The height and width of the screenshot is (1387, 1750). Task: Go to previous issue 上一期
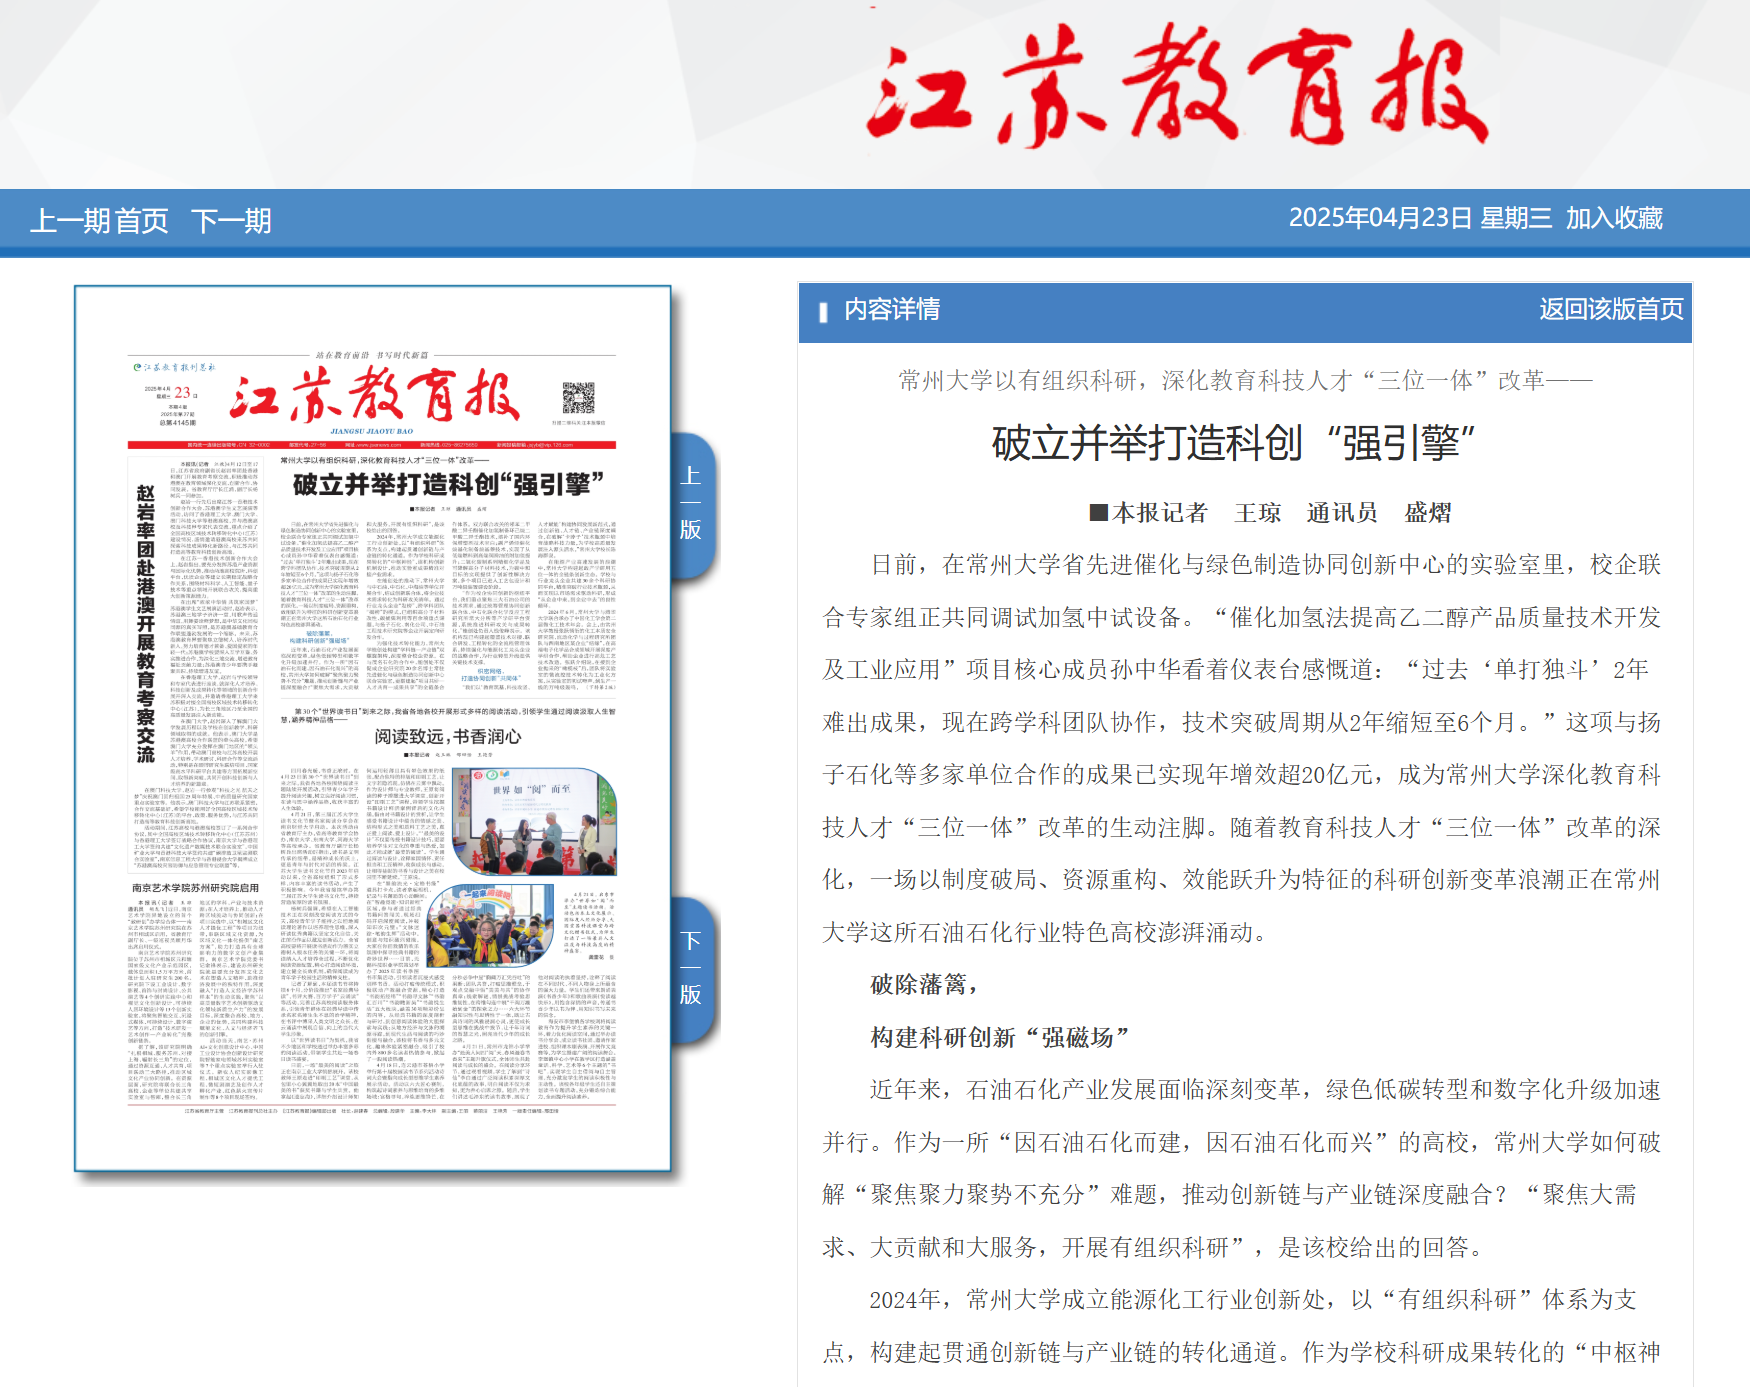click(71, 220)
